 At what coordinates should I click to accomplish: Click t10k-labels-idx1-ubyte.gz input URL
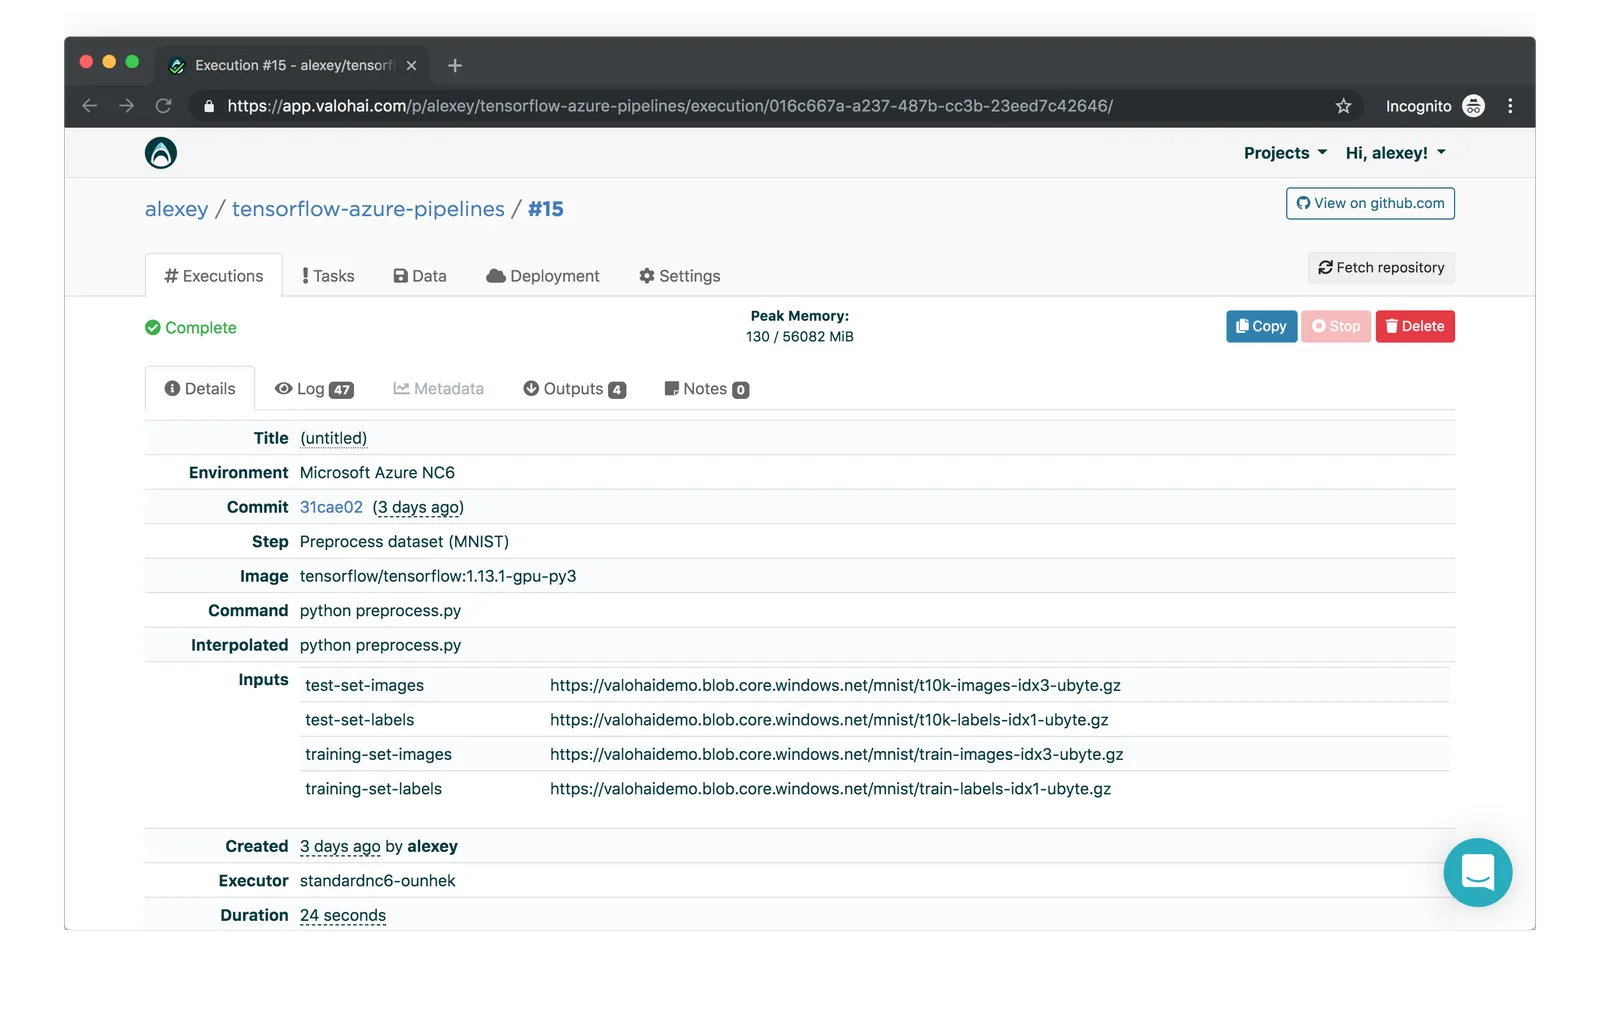point(829,720)
